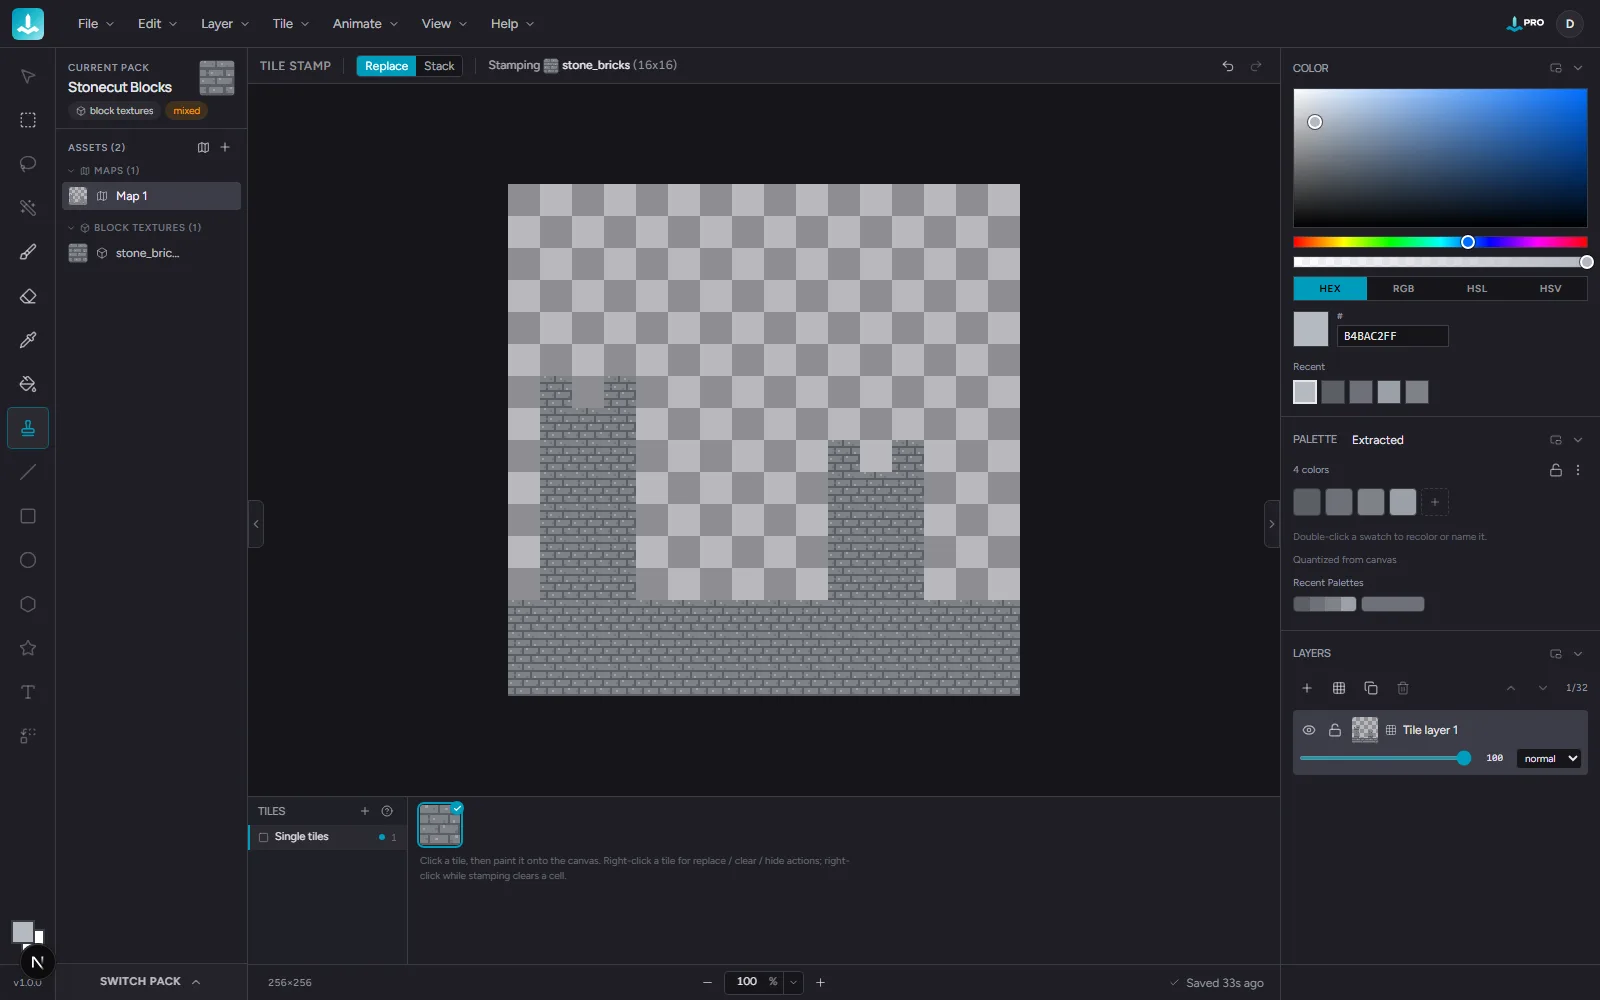This screenshot has height=1000, width=1600.
Task: Adjust the rainbow hue slider
Action: coord(1440,242)
